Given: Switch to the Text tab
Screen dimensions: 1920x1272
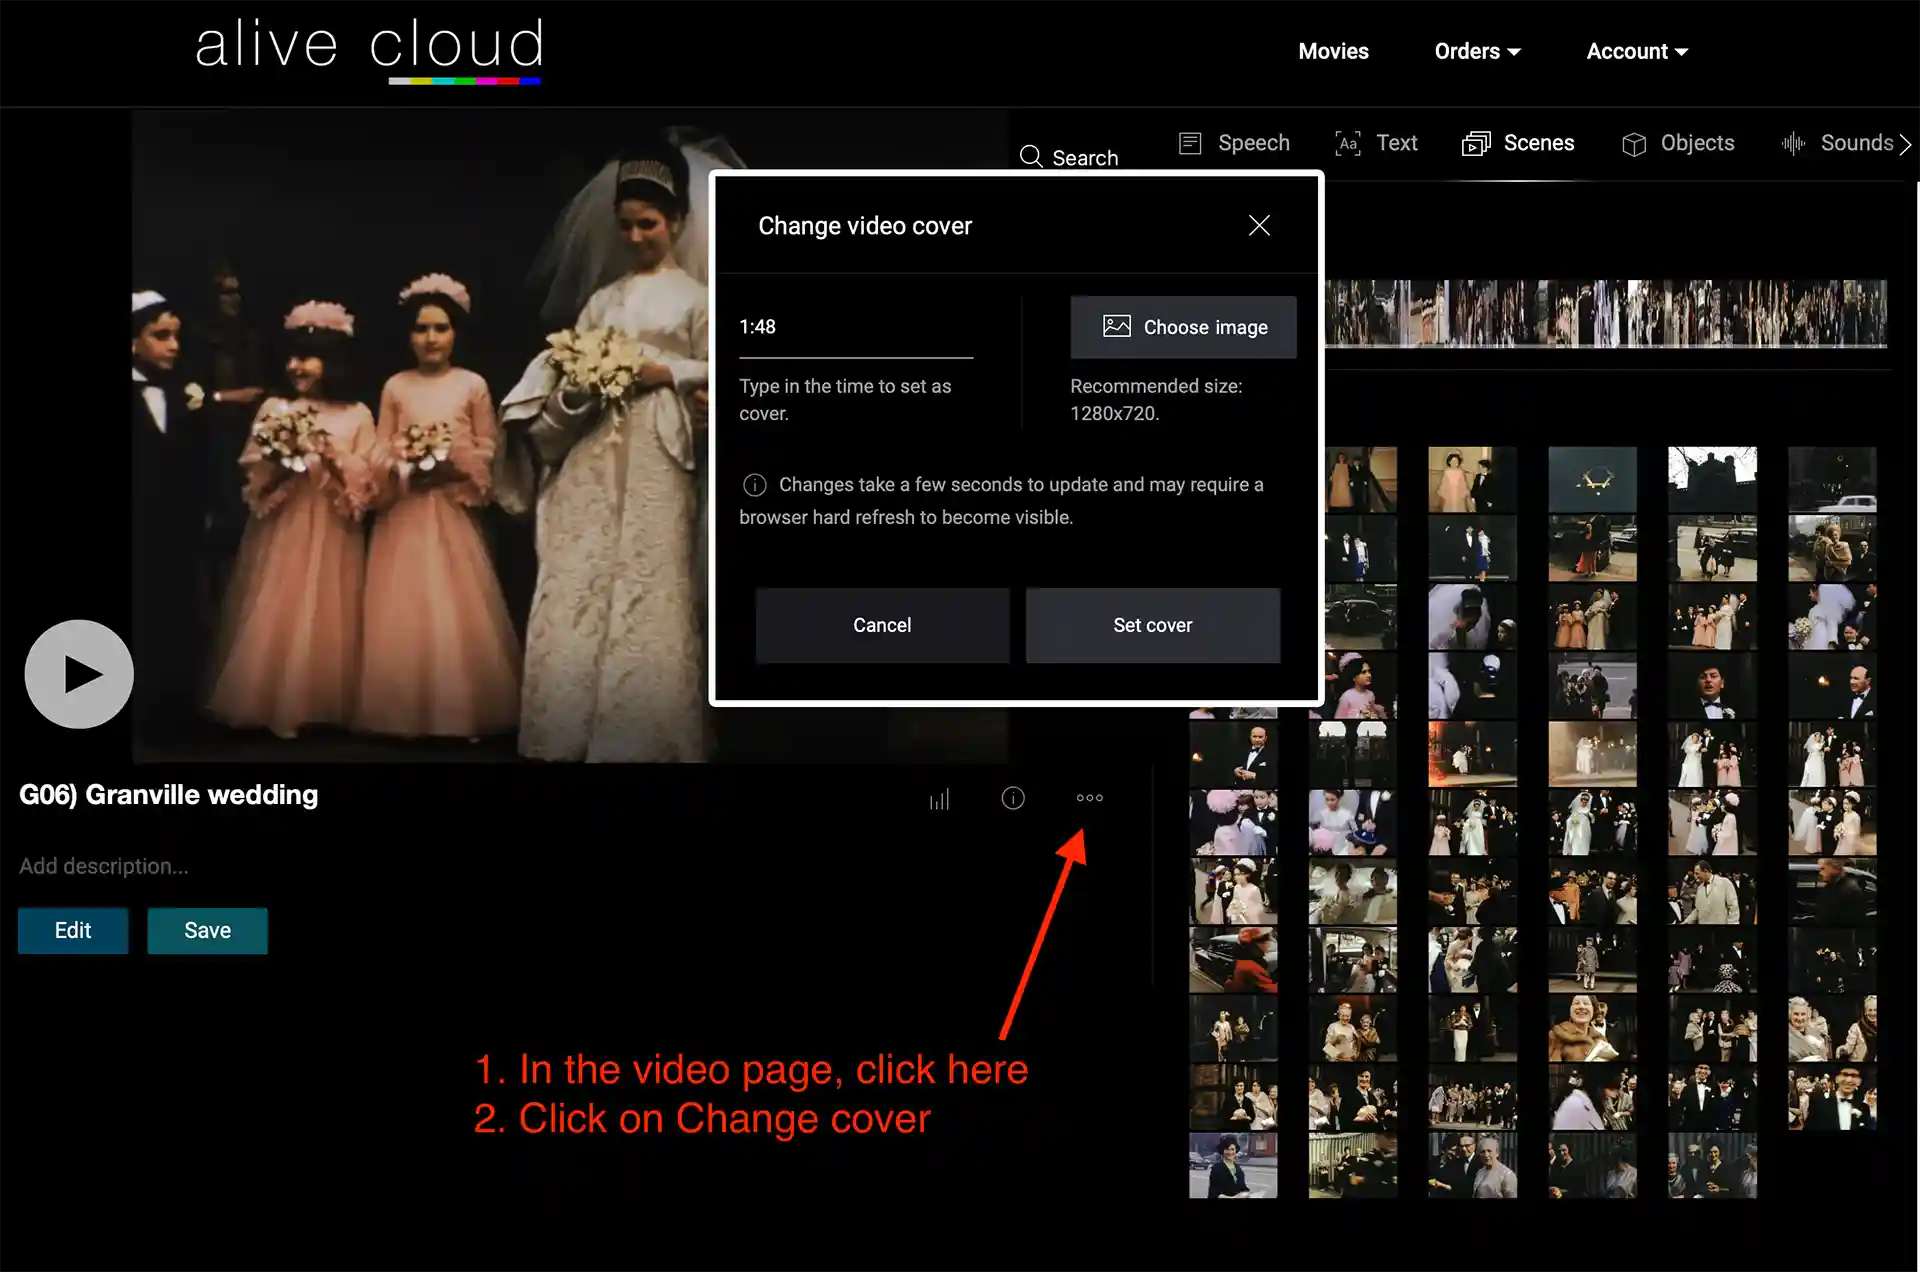Looking at the screenshot, I should 1376,143.
